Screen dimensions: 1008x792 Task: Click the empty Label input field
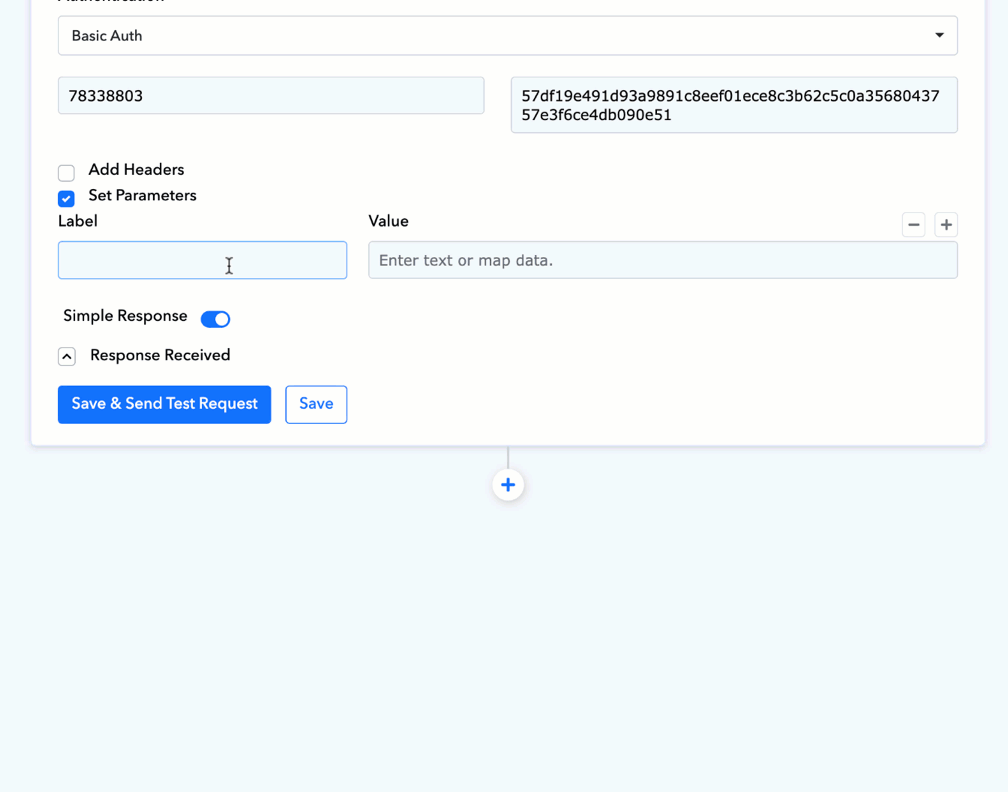pos(202,260)
